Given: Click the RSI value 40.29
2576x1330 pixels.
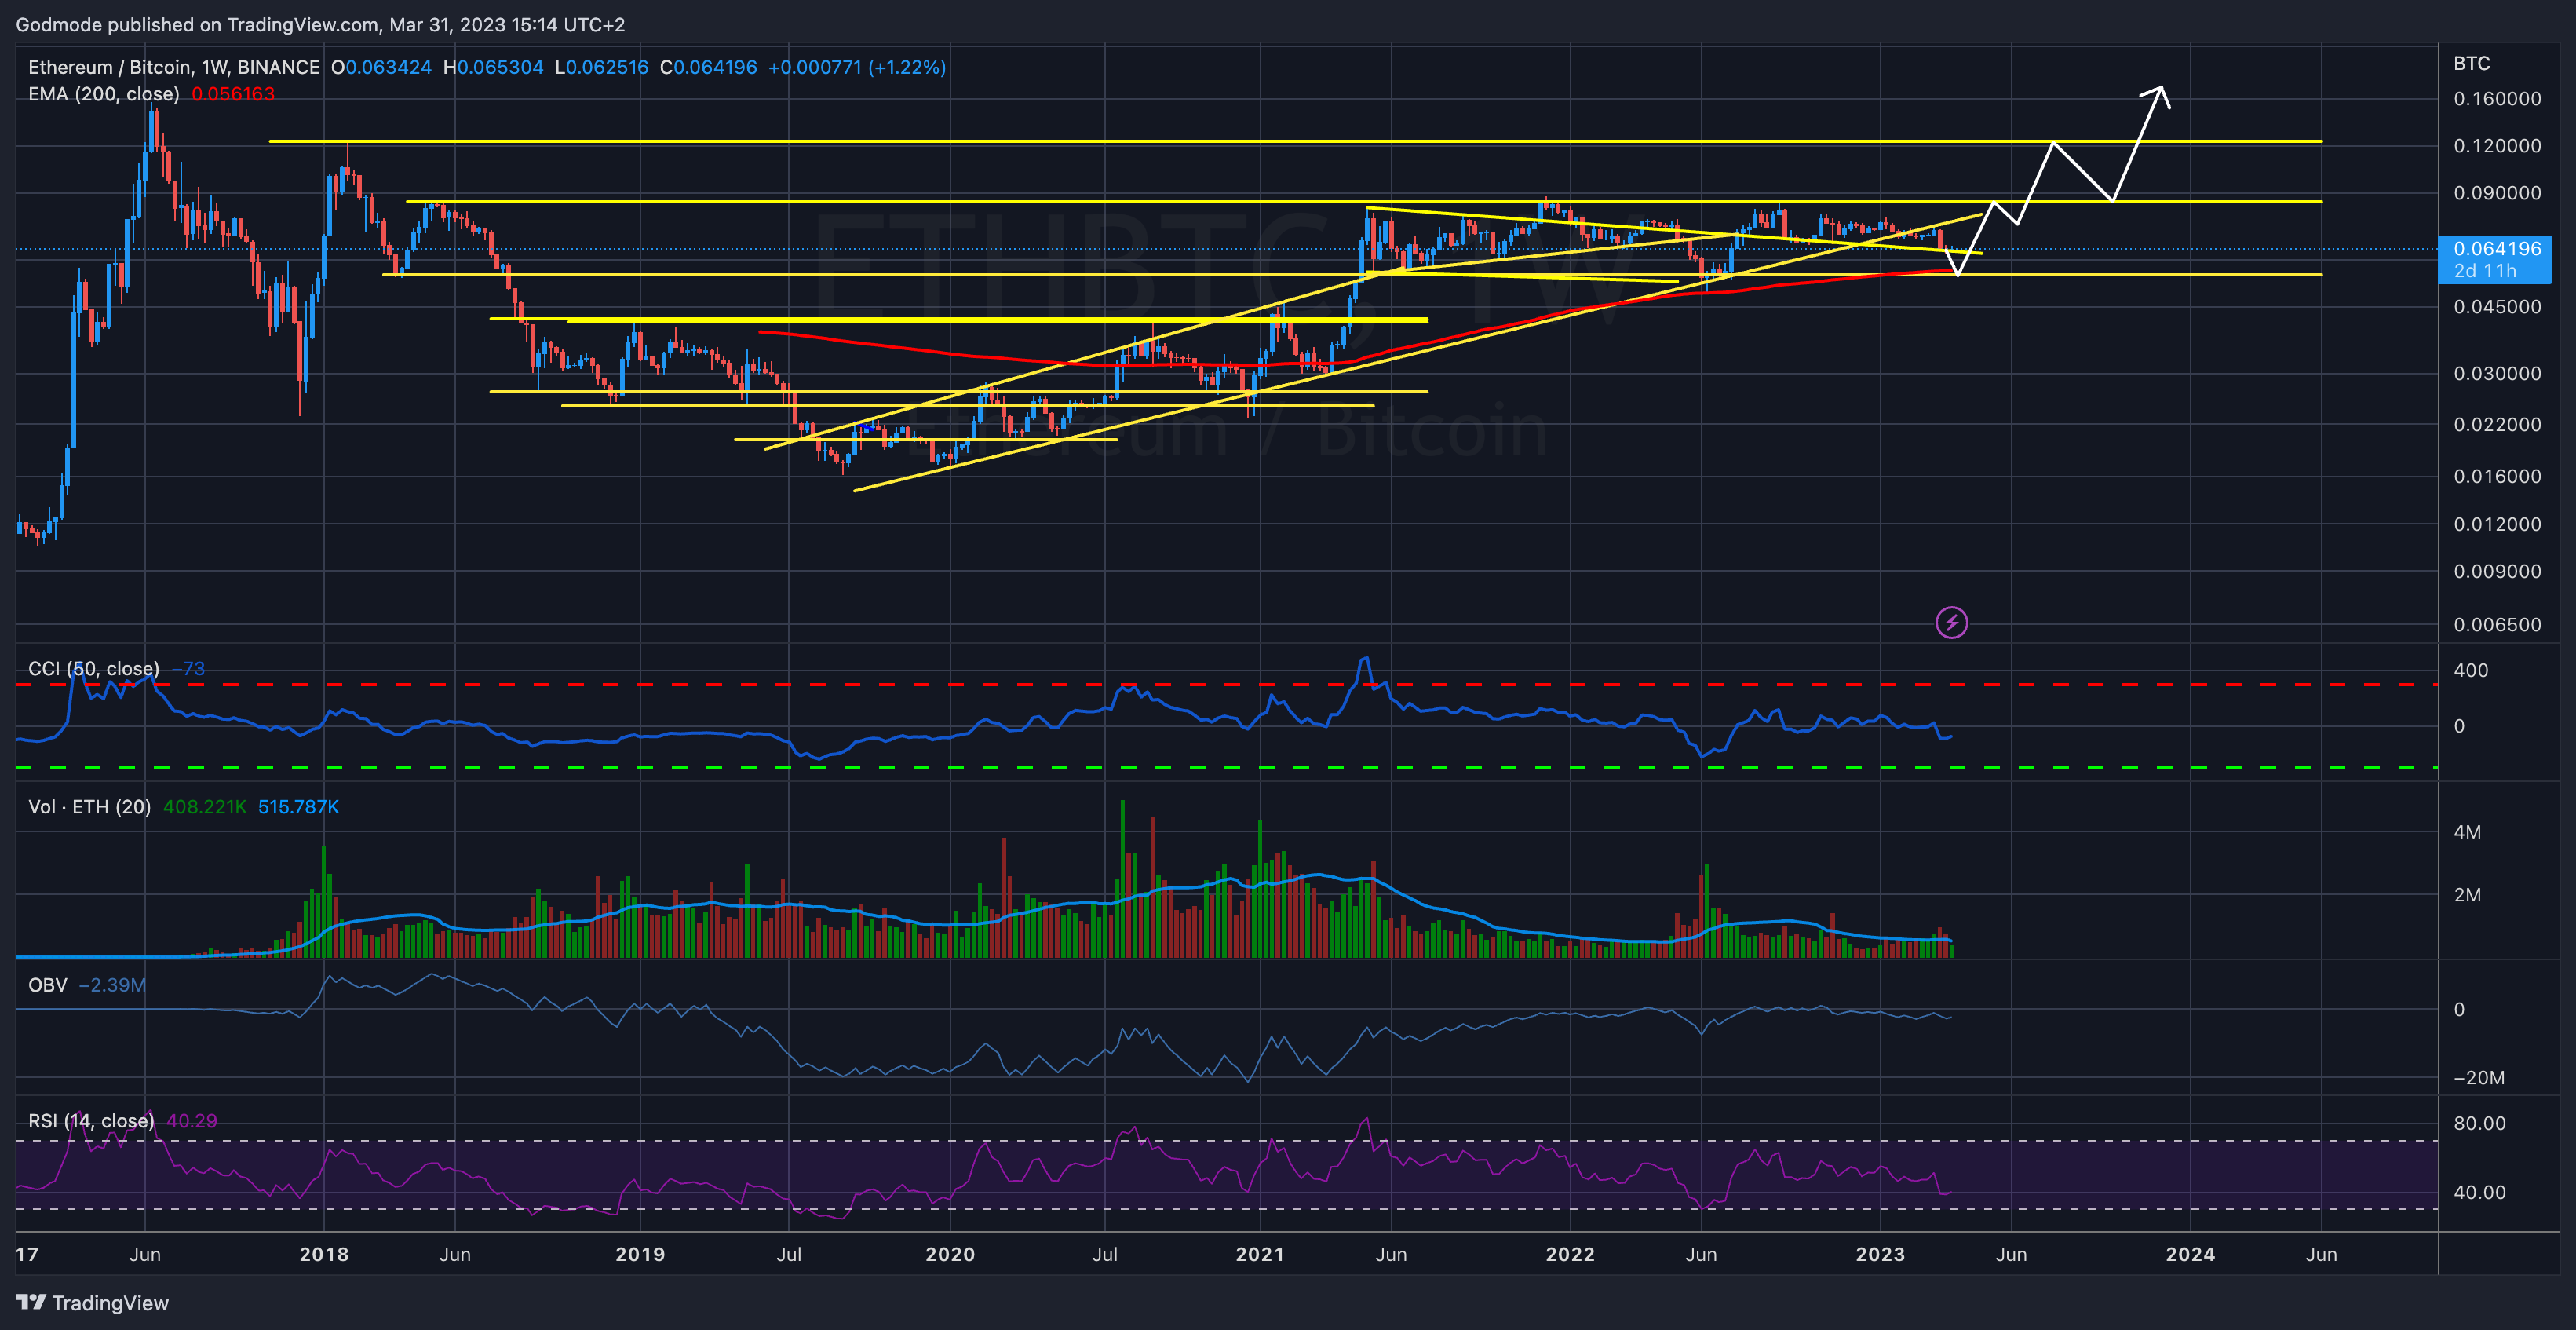Looking at the screenshot, I should (192, 1120).
